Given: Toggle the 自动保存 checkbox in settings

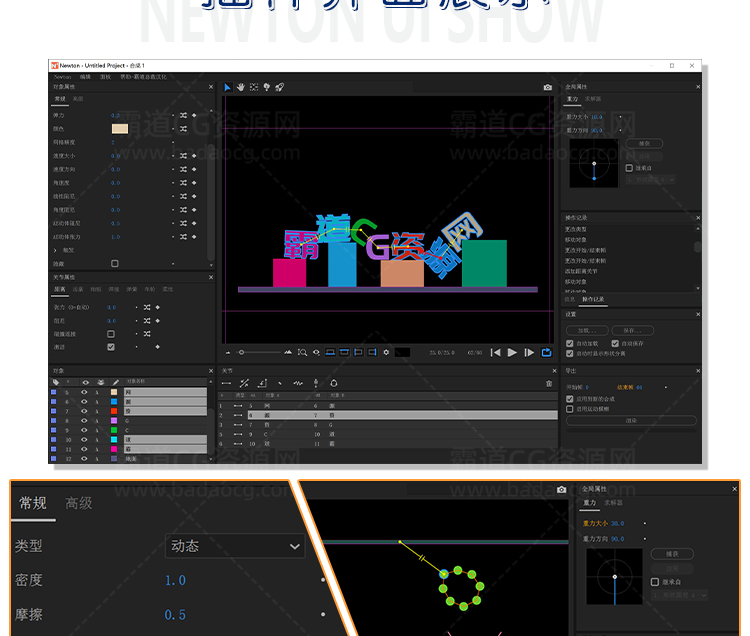Looking at the screenshot, I should (615, 343).
